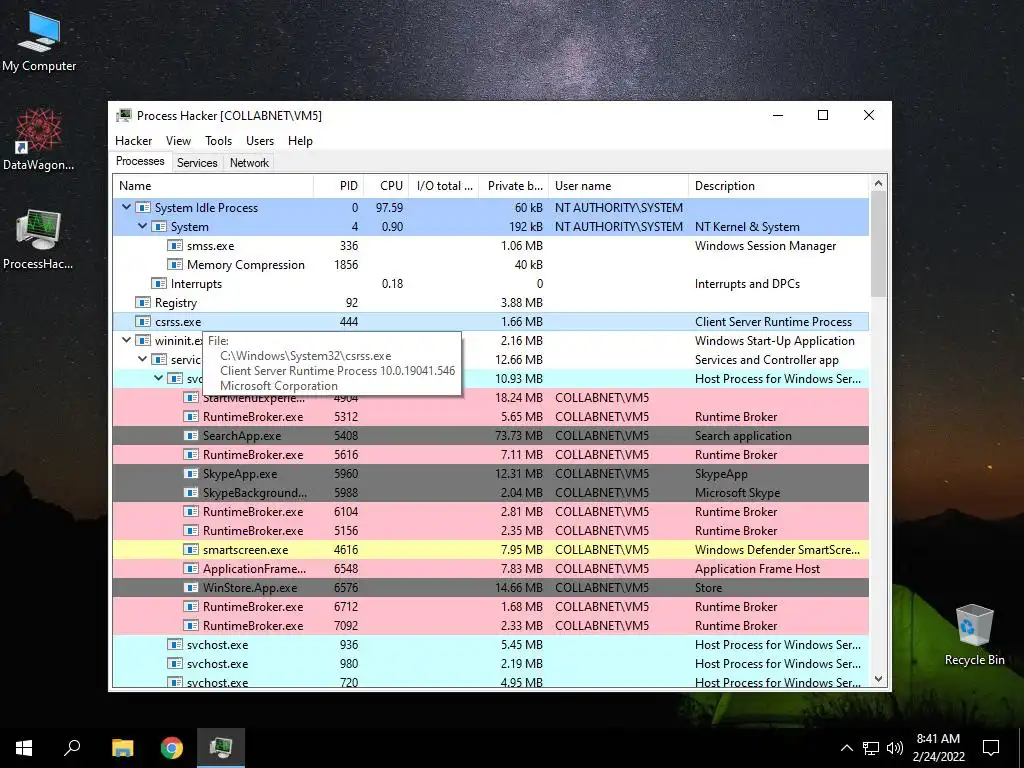1024x768 pixels.
Task: Open the Hacker menu
Action: 133,140
